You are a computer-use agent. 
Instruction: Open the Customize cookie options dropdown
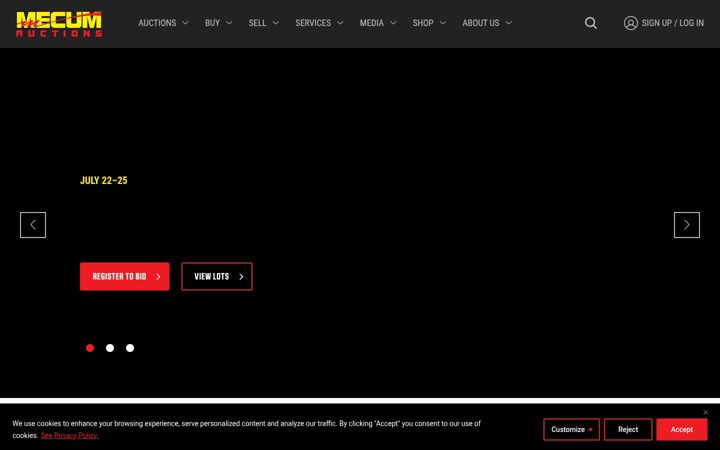pos(571,429)
